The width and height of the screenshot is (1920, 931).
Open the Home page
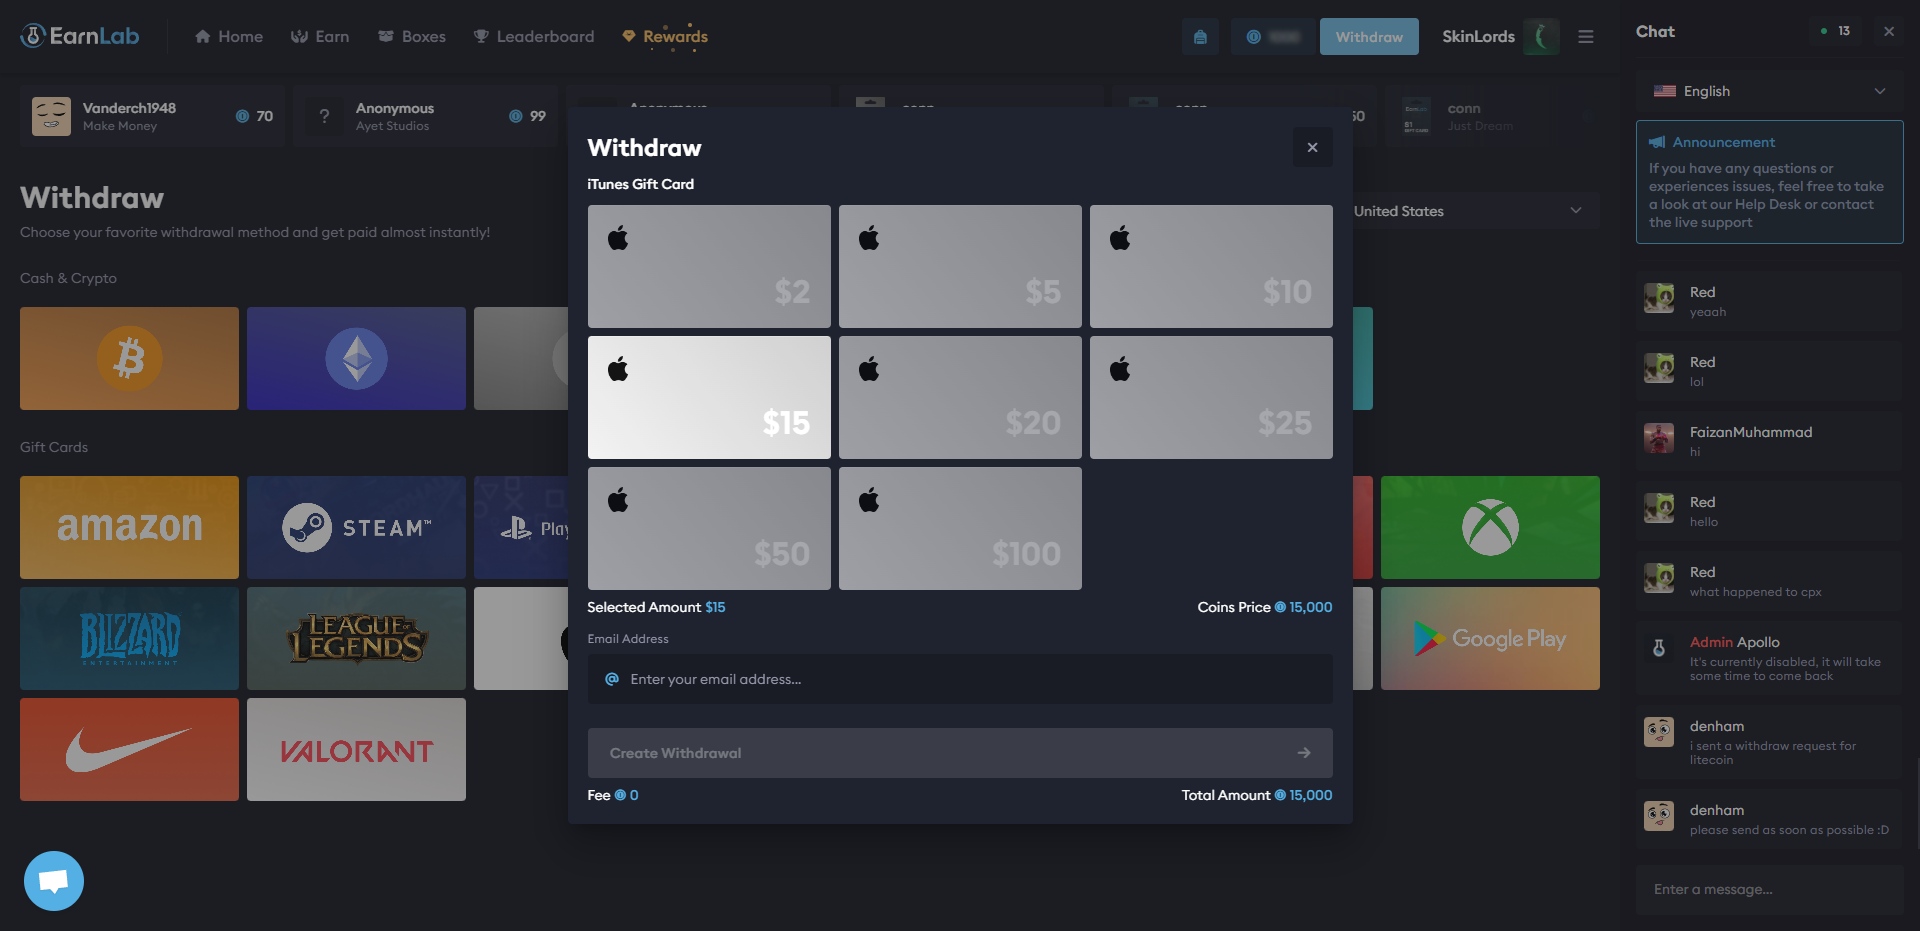point(229,36)
